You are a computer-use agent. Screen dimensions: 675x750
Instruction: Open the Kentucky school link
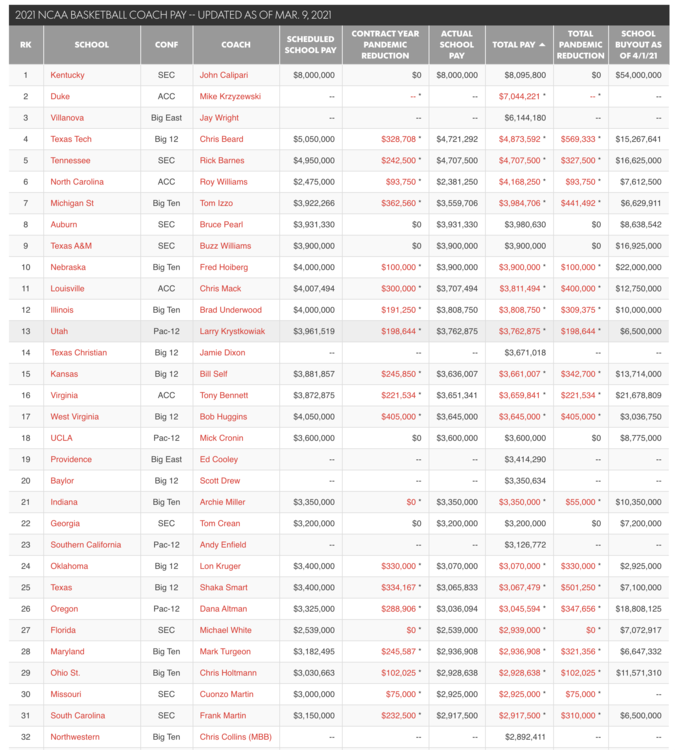pyautogui.click(x=68, y=75)
